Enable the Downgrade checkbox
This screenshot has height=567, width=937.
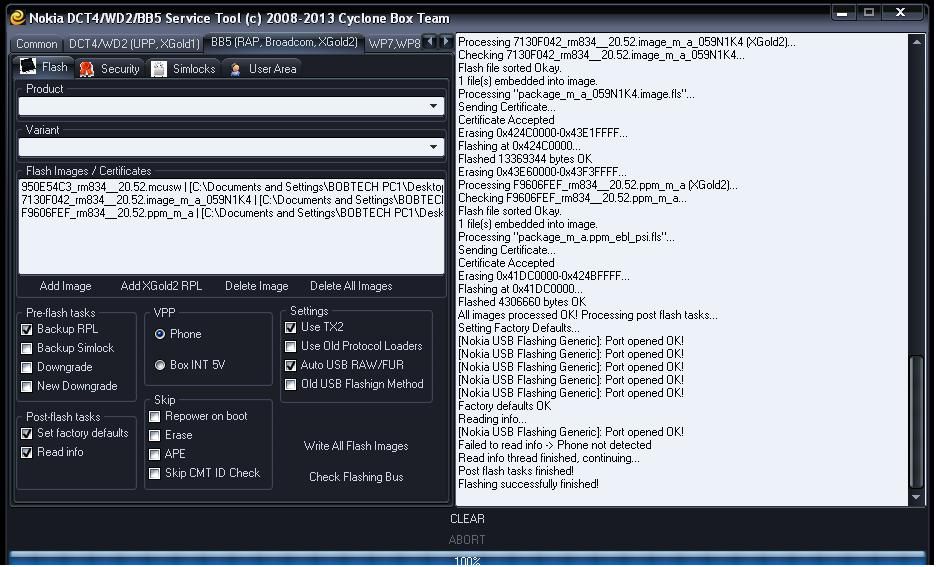pos(27,367)
